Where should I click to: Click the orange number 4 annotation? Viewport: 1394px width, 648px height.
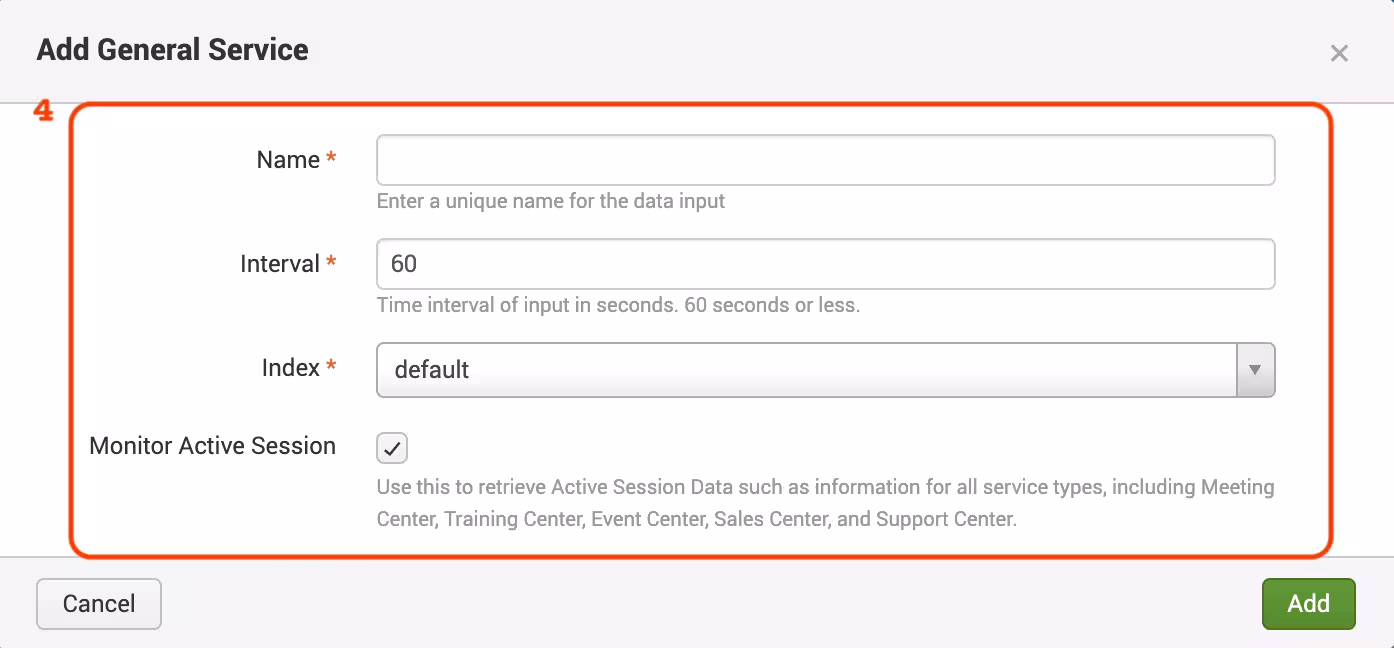pyautogui.click(x=43, y=112)
